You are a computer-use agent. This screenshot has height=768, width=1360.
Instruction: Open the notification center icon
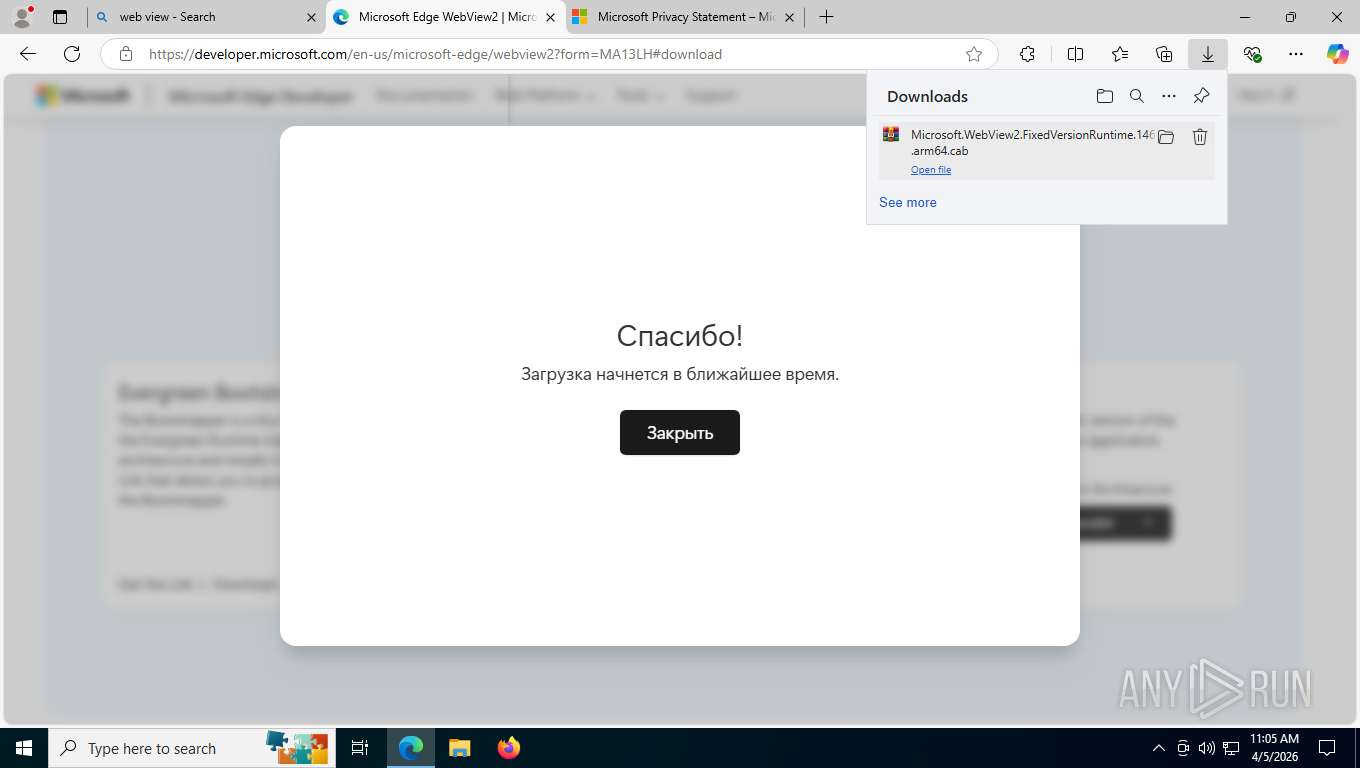point(1327,748)
